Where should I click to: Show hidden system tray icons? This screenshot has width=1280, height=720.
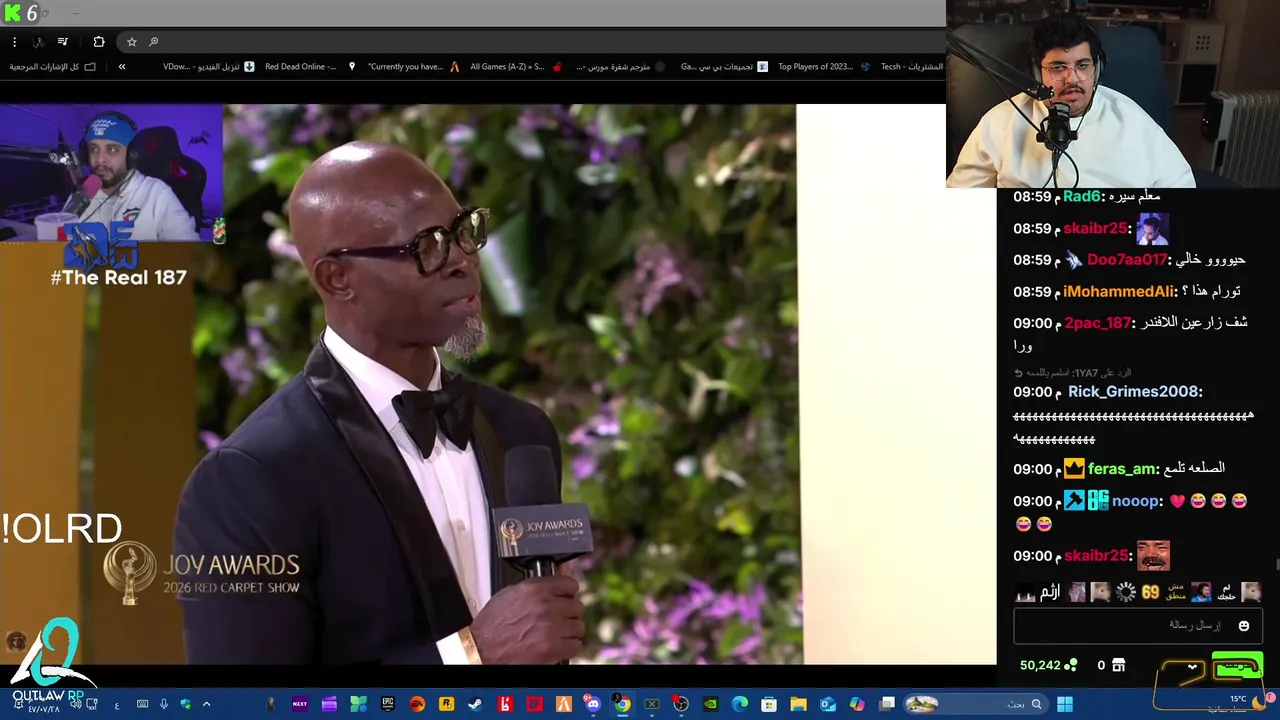tap(207, 704)
